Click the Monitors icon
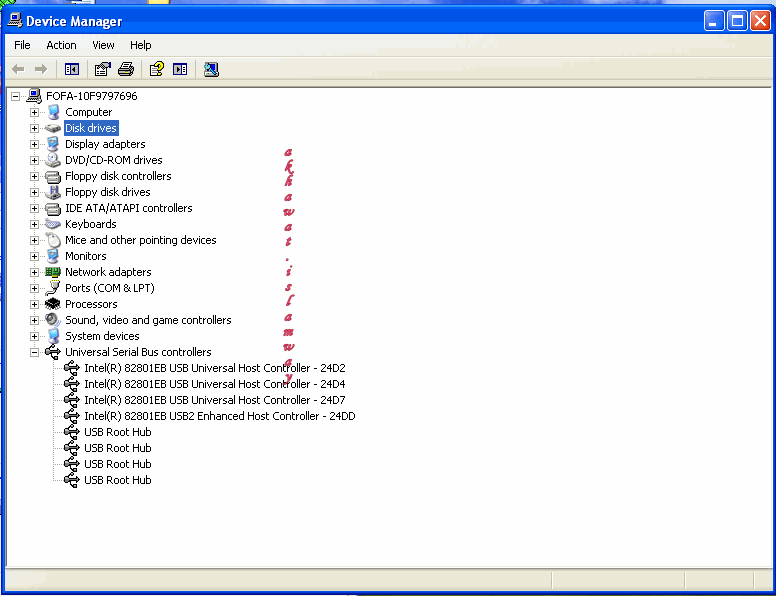The image size is (776, 596). tap(53, 256)
